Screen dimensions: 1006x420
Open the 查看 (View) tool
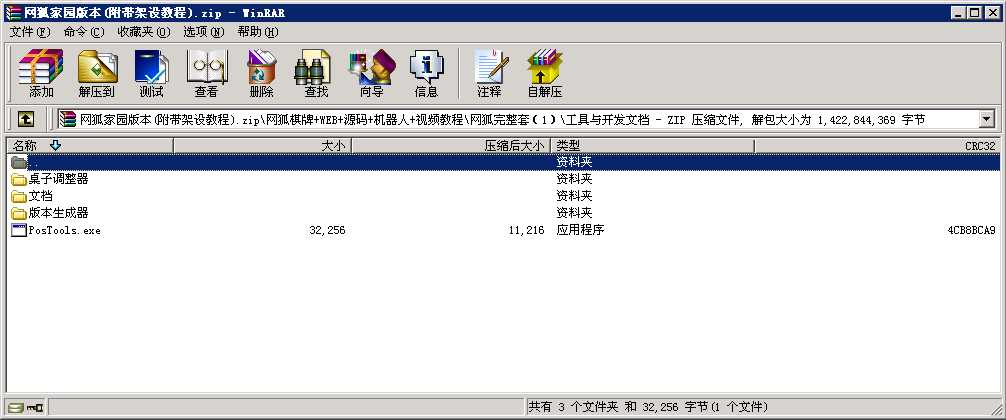click(207, 67)
